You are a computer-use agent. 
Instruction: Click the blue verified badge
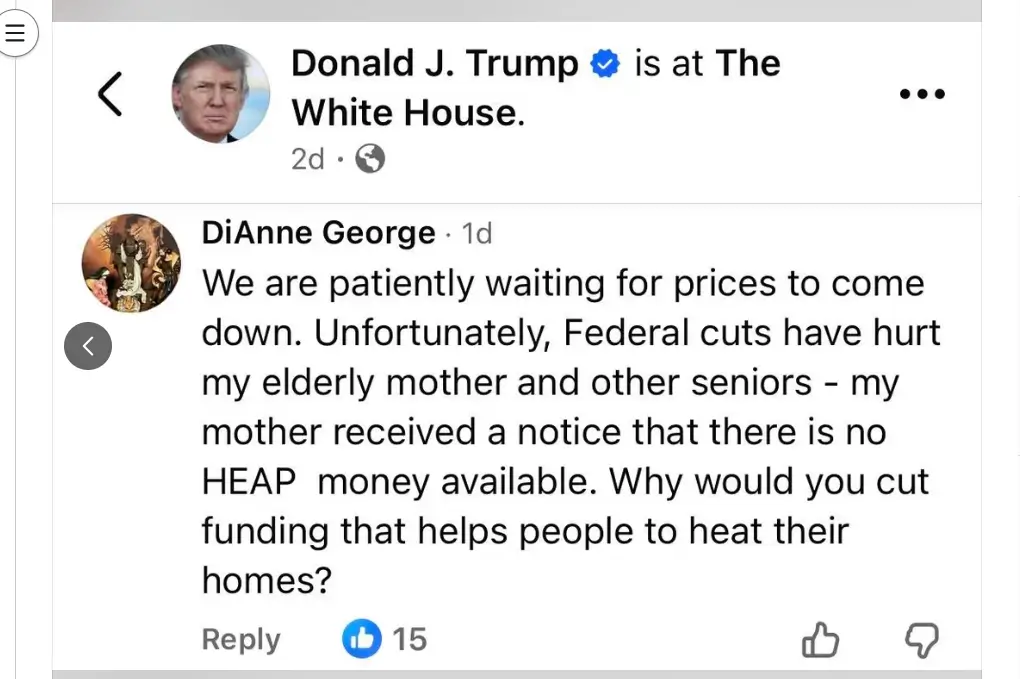(x=605, y=65)
